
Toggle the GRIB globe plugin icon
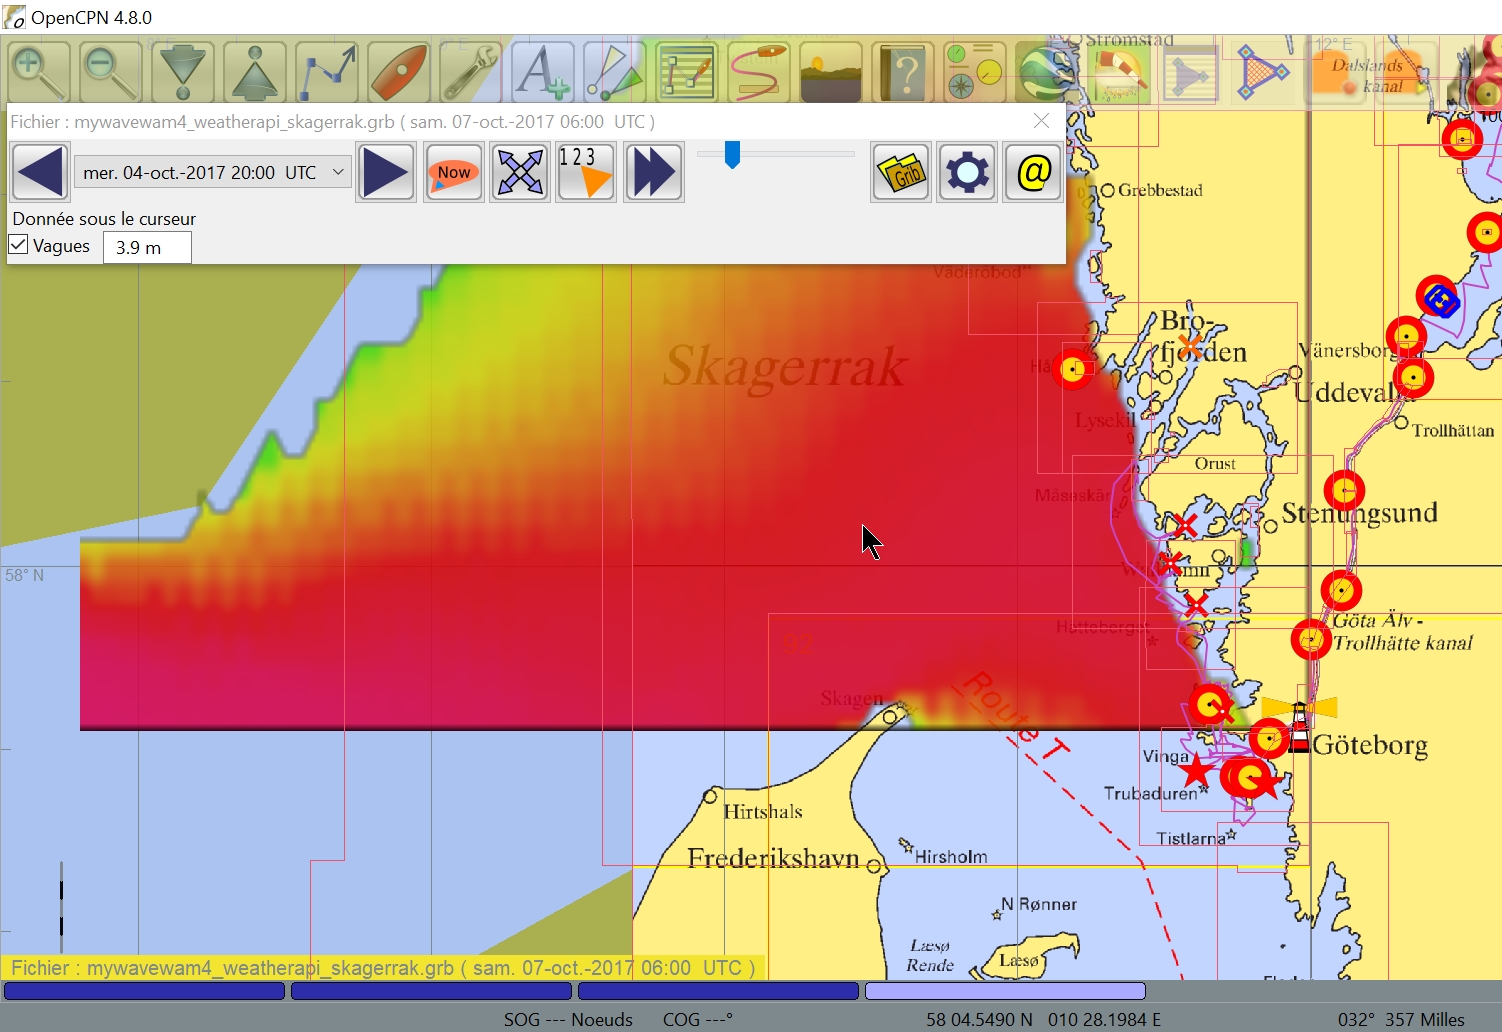point(1047,71)
